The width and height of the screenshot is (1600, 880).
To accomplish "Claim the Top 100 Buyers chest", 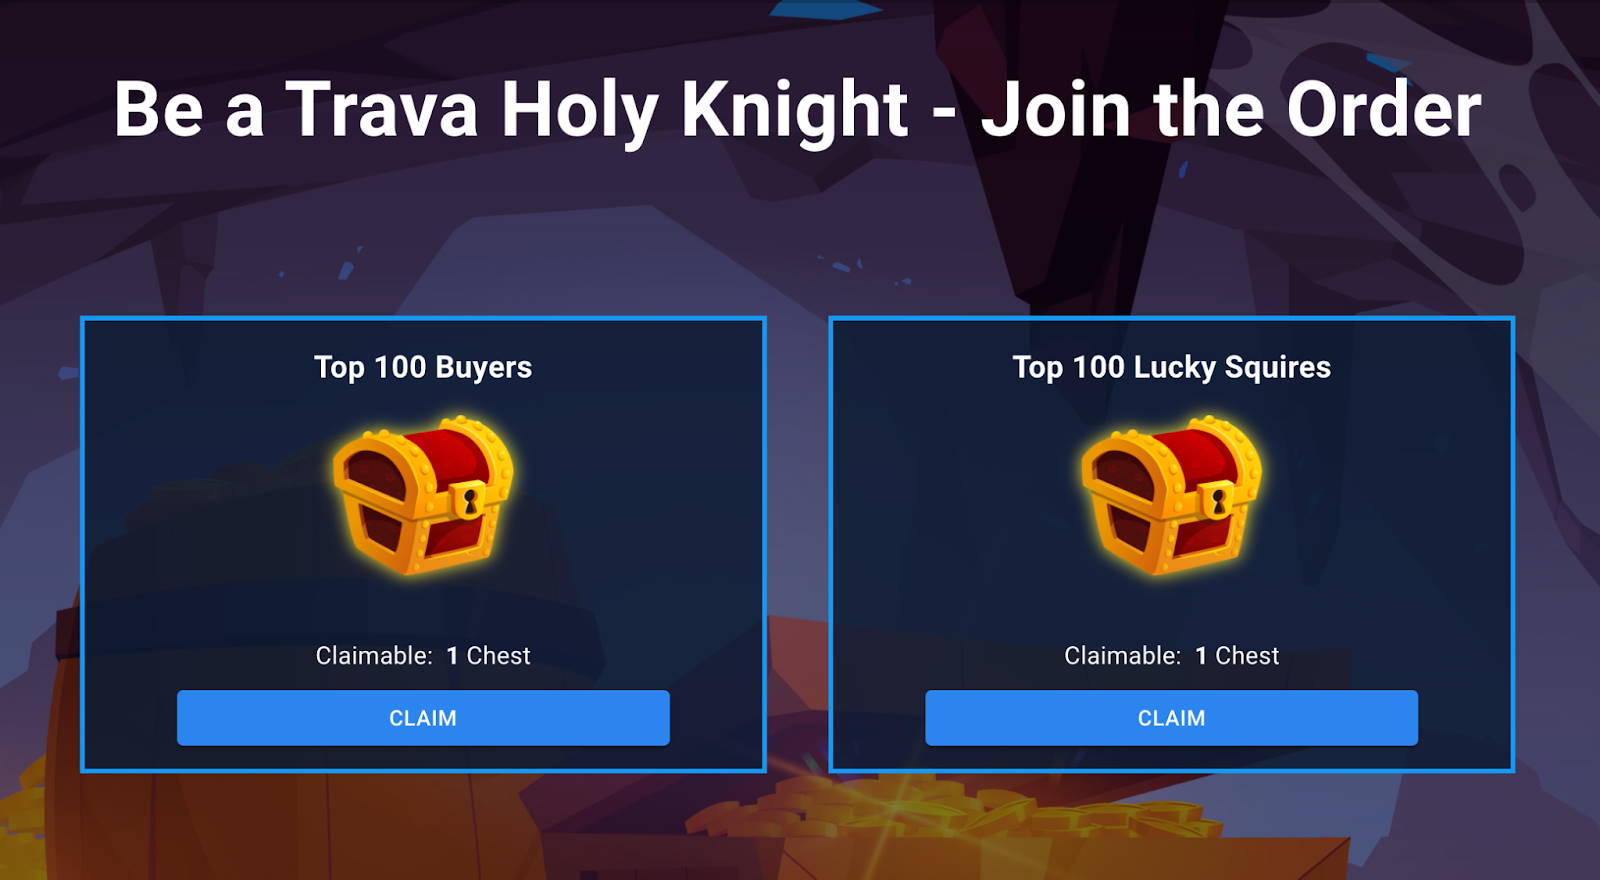I will (x=423, y=718).
